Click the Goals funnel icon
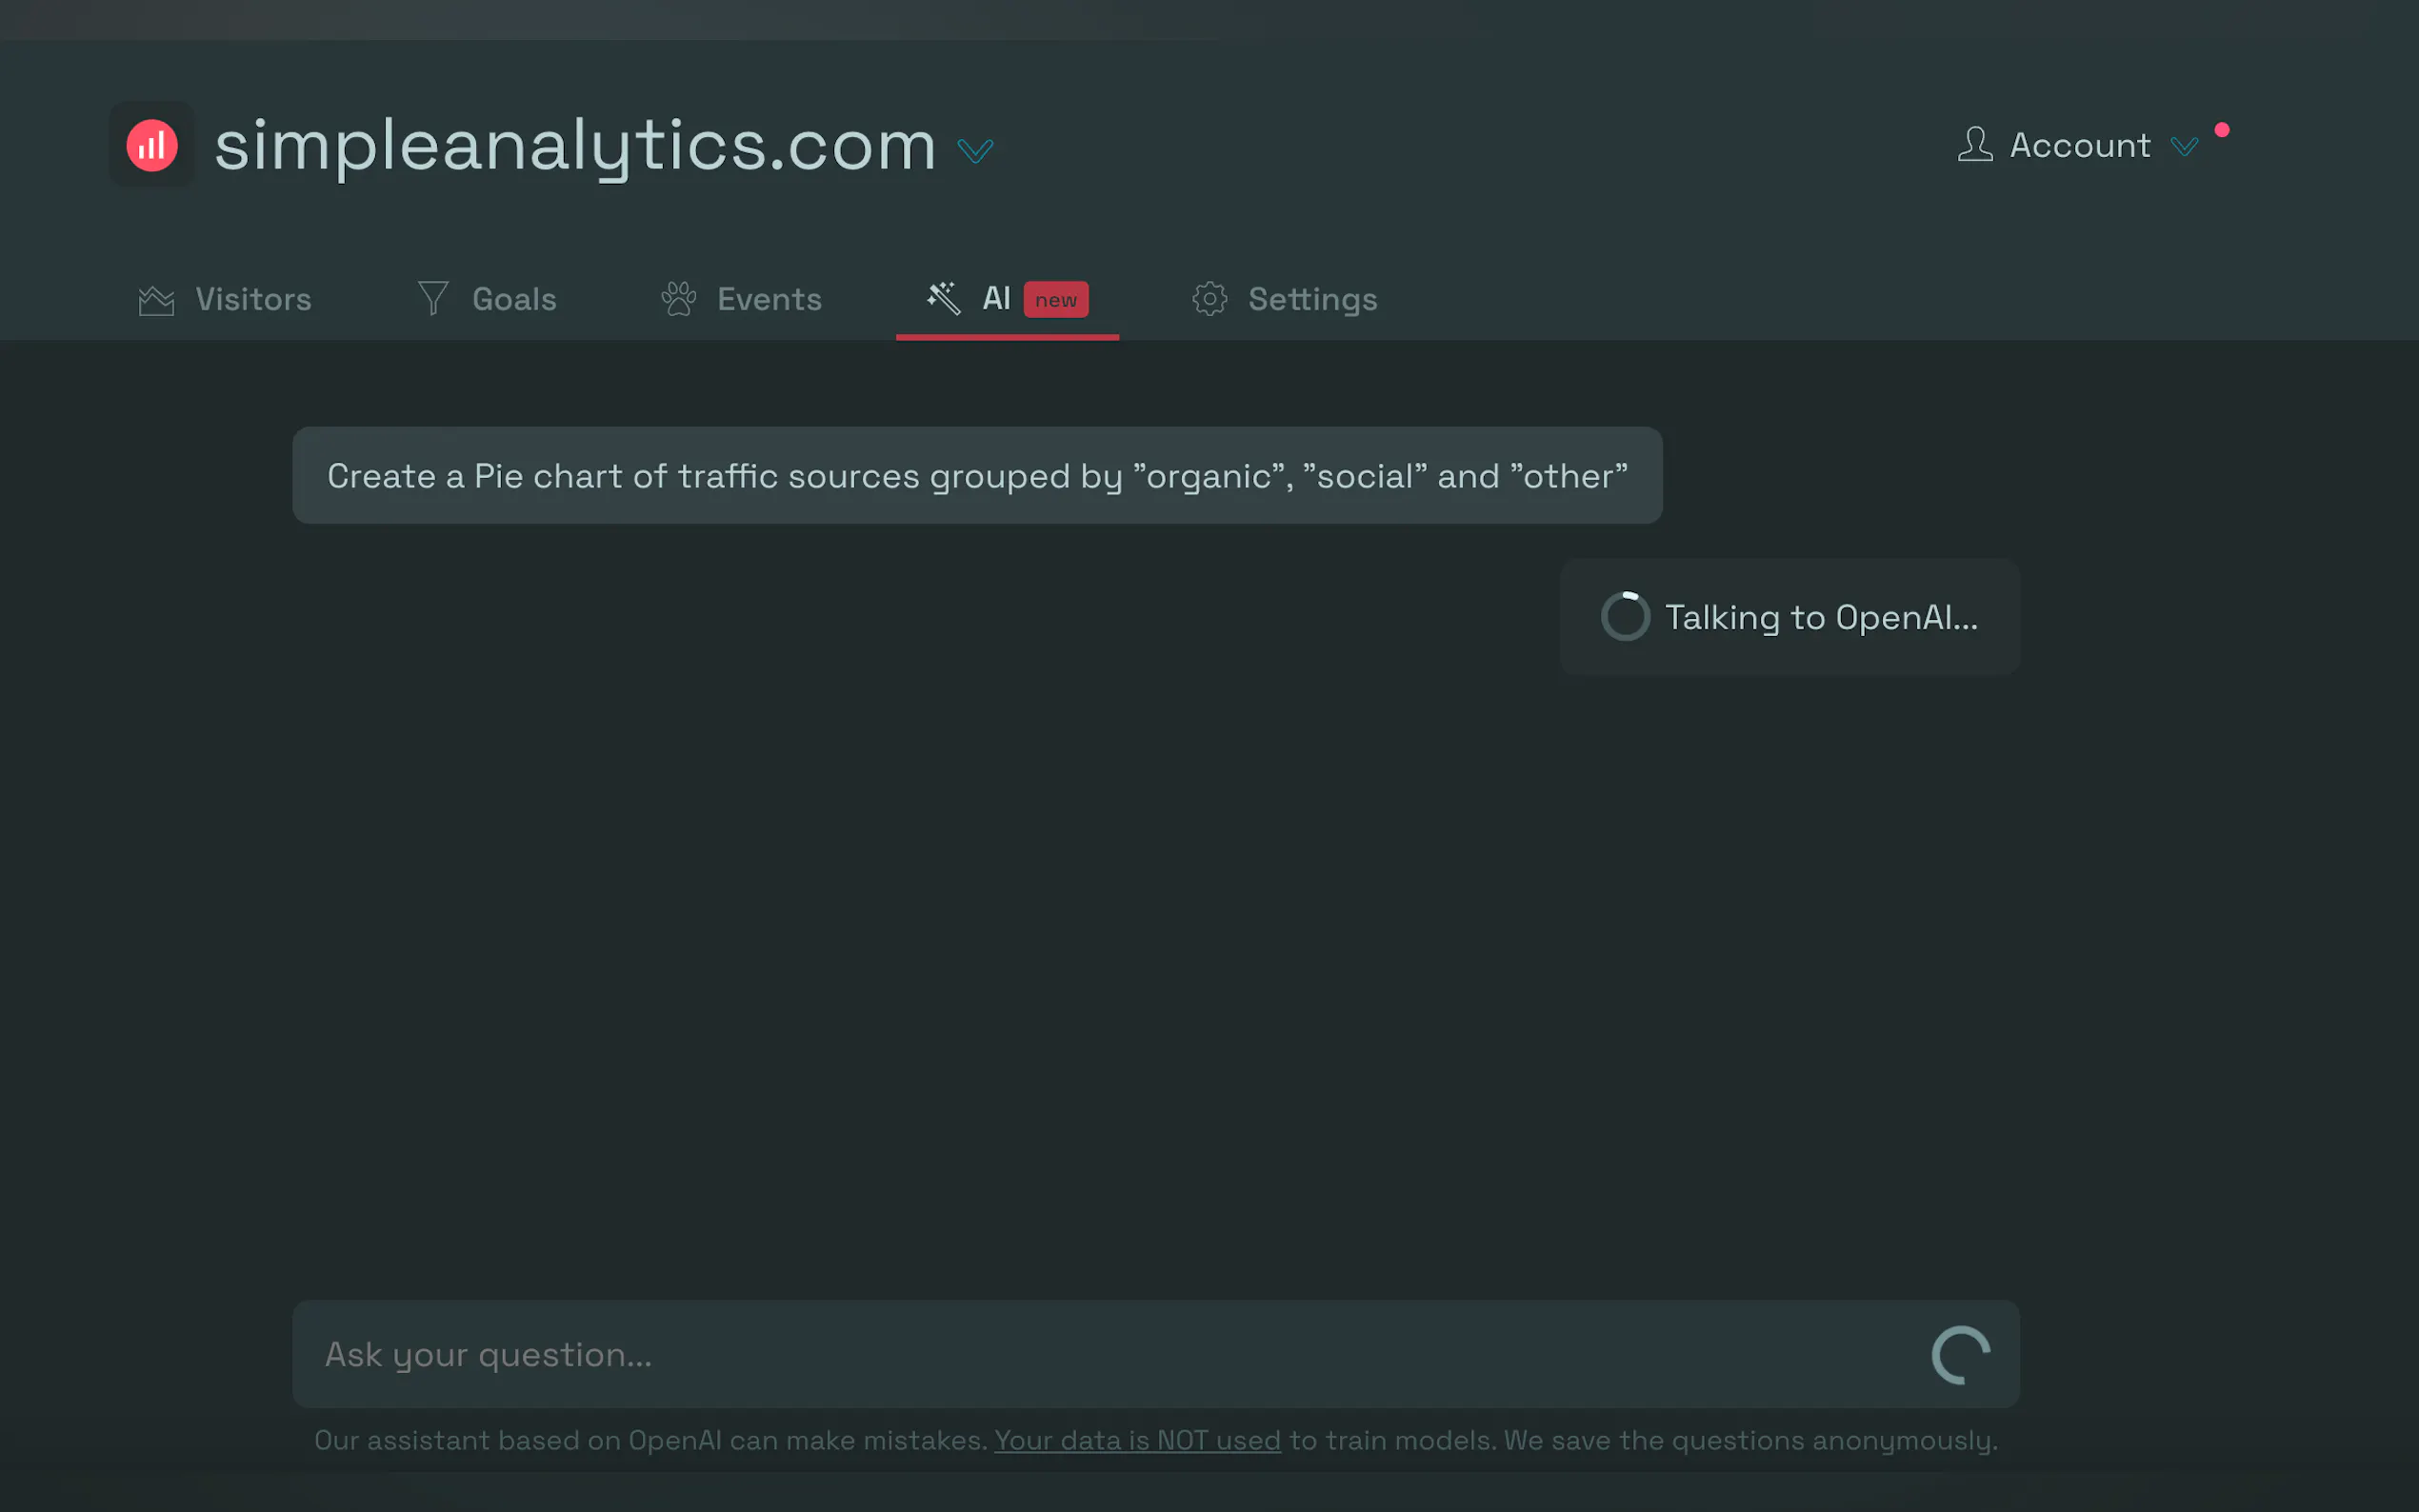 [x=433, y=298]
